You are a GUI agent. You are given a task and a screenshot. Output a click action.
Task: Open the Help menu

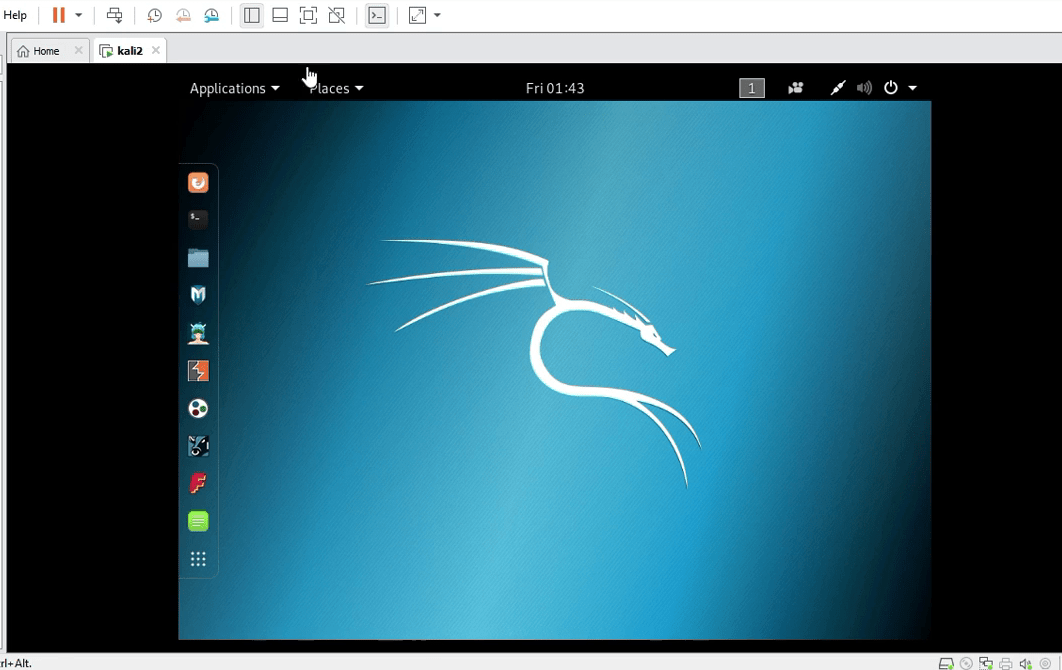point(15,15)
